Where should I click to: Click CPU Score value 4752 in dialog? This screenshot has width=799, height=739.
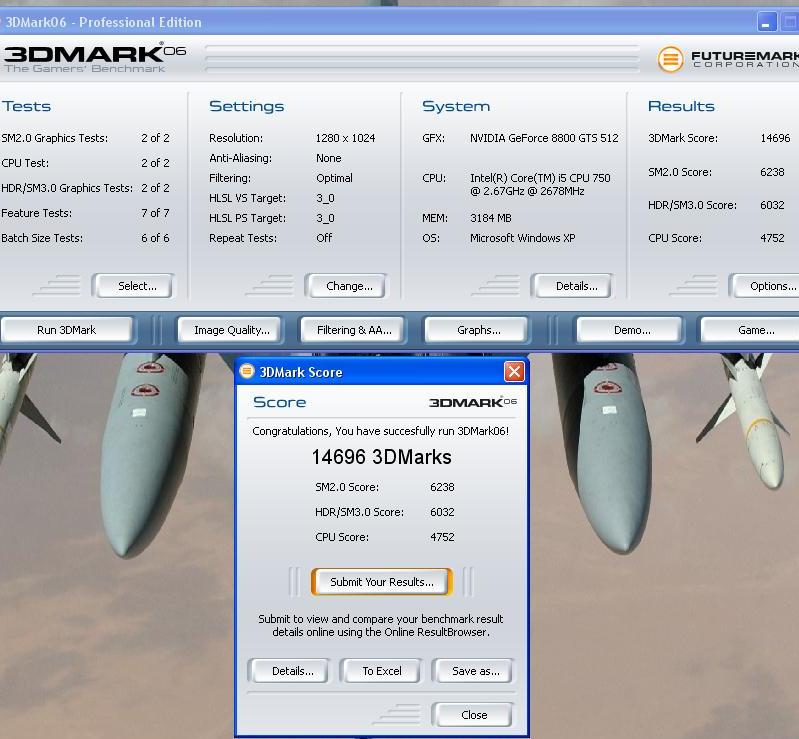pos(442,537)
